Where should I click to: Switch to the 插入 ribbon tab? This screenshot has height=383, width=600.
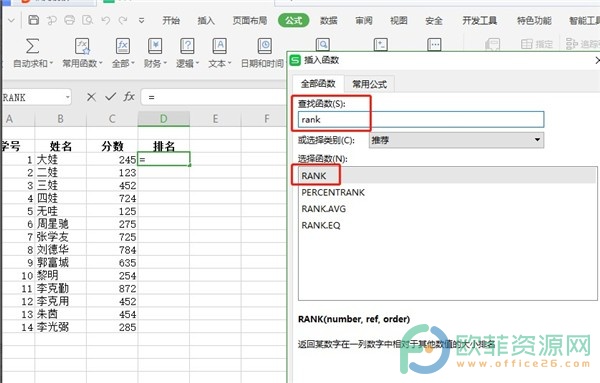[206, 20]
